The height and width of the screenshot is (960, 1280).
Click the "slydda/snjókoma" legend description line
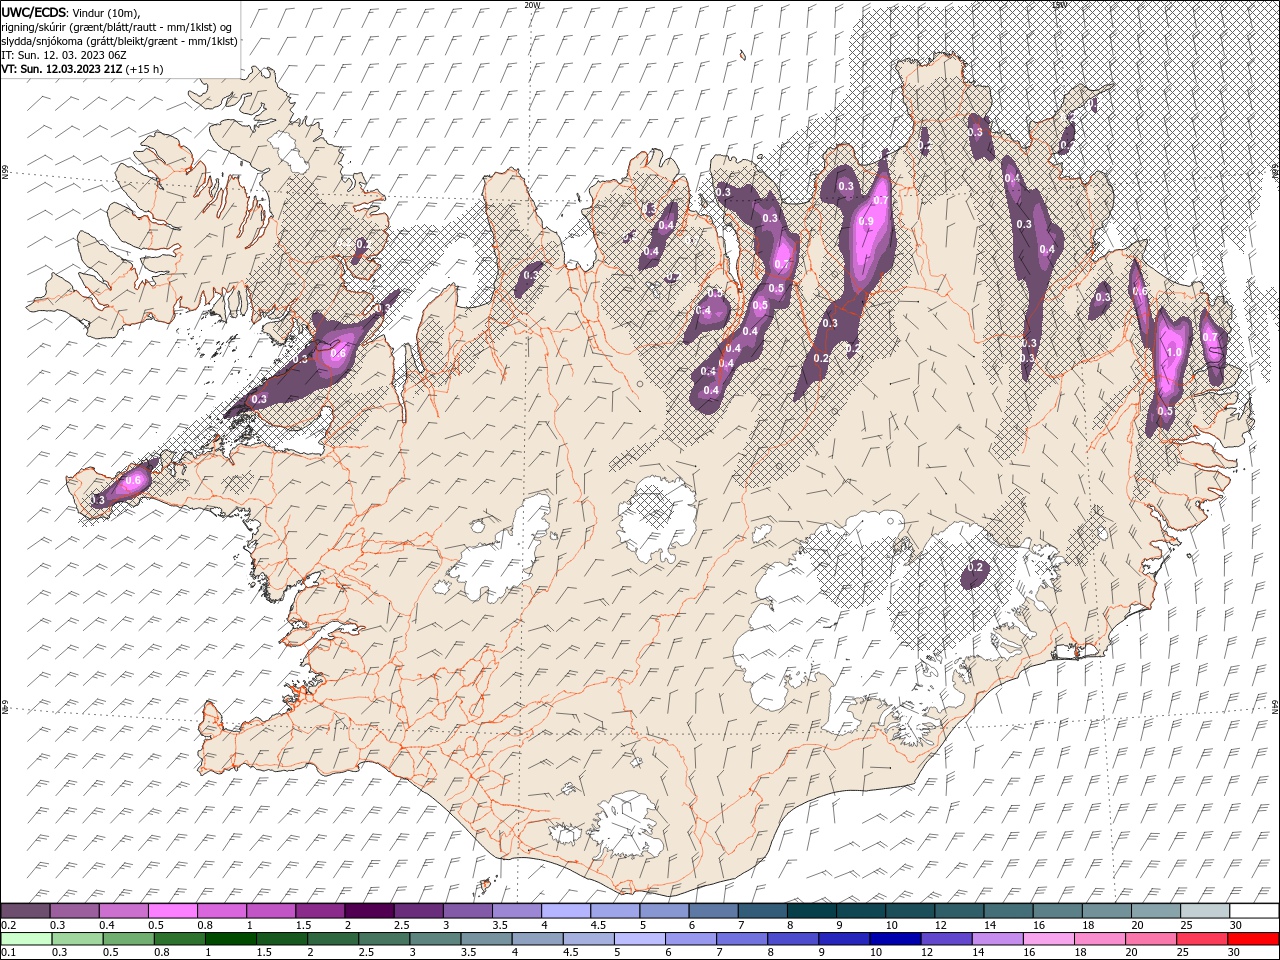click(x=120, y=41)
